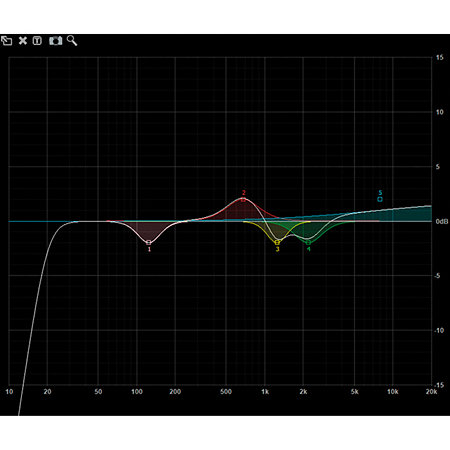This screenshot has width=450, height=450.
Task: Click the 20 Hz frequency axis label
Action: (47, 391)
